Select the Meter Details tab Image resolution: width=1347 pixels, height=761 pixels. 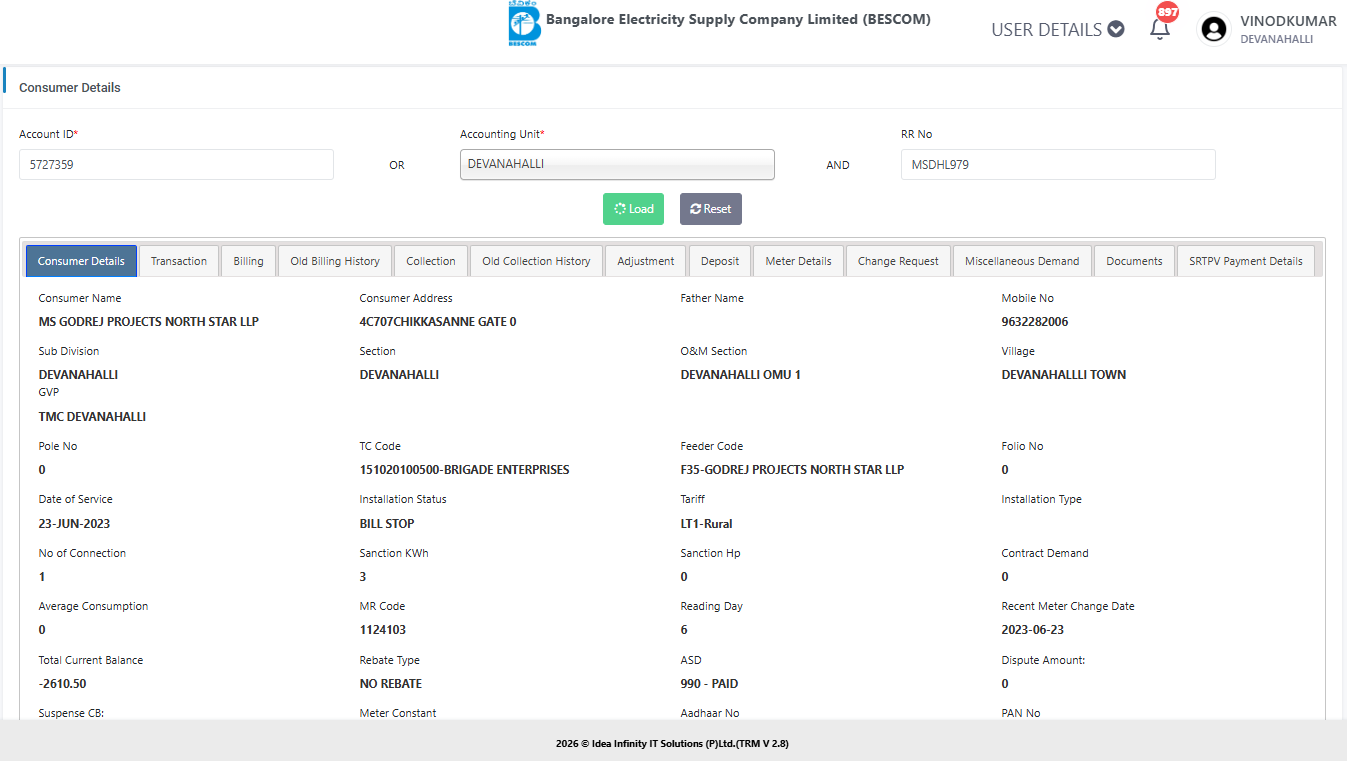click(x=798, y=261)
